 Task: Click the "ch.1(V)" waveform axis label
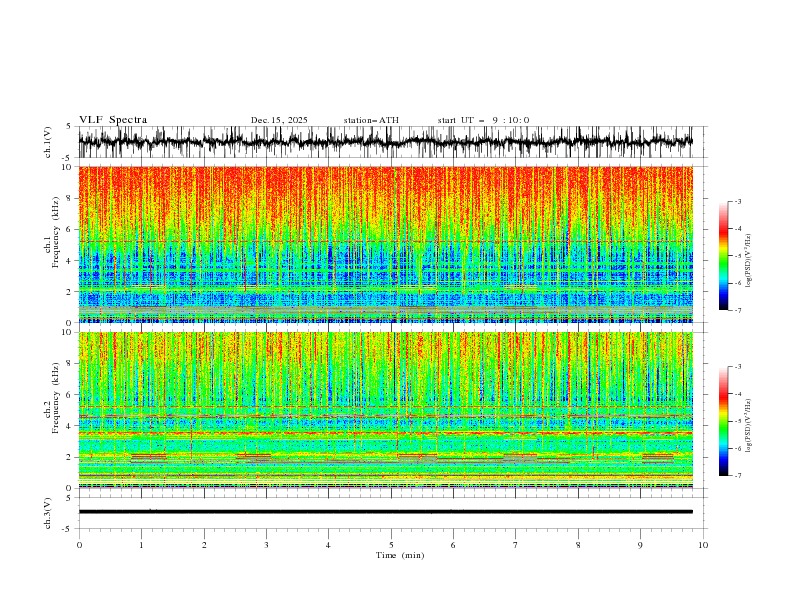tap(48, 142)
